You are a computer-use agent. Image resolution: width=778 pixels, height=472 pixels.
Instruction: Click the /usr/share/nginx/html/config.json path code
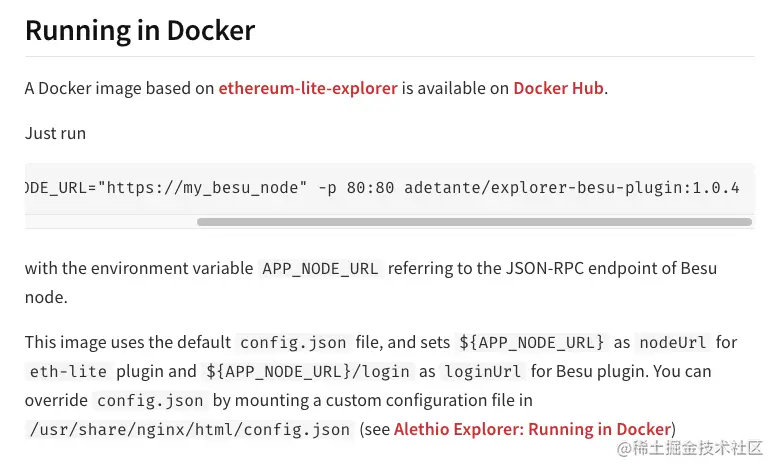[x=190, y=429]
